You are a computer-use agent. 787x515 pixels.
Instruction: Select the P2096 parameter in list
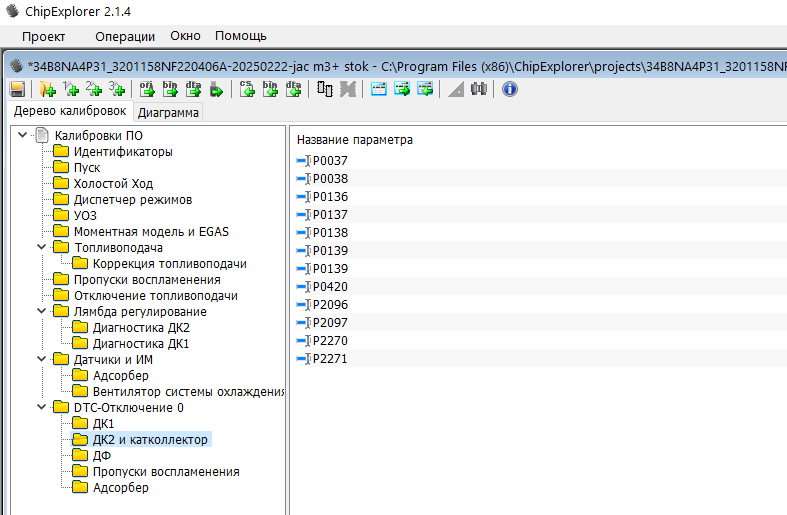(329, 304)
